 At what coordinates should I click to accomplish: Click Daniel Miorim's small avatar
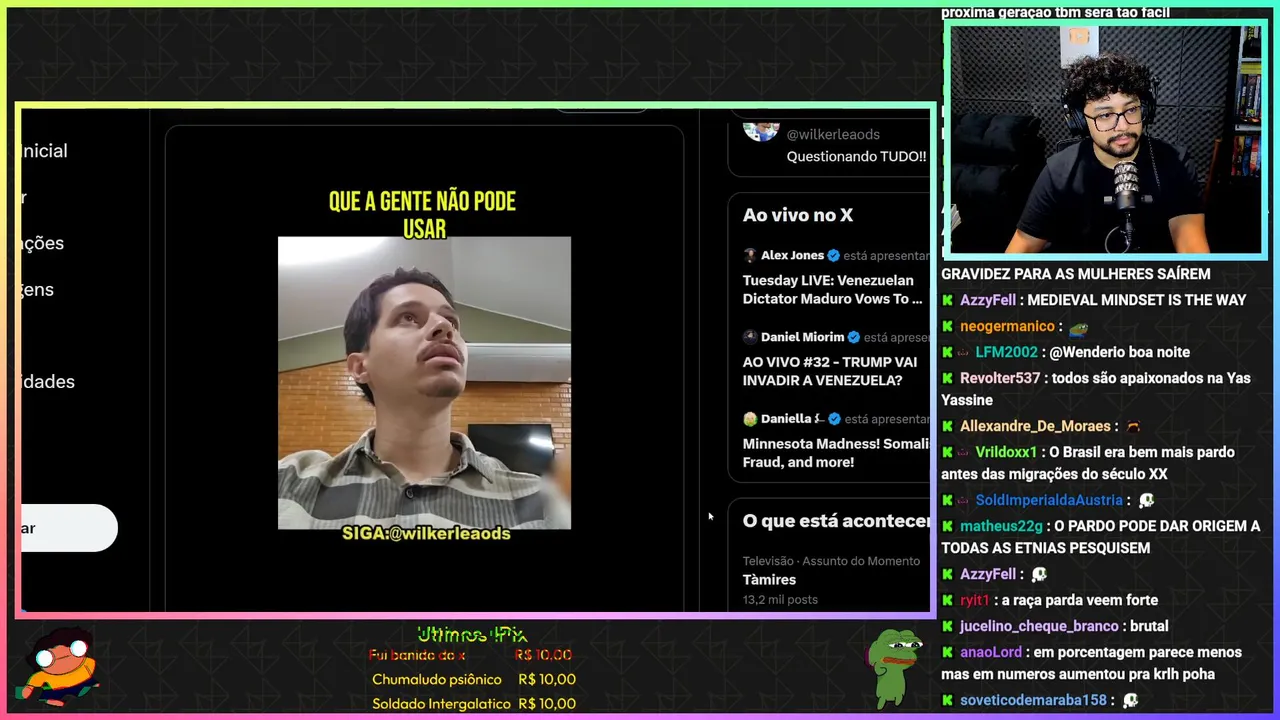(x=750, y=337)
